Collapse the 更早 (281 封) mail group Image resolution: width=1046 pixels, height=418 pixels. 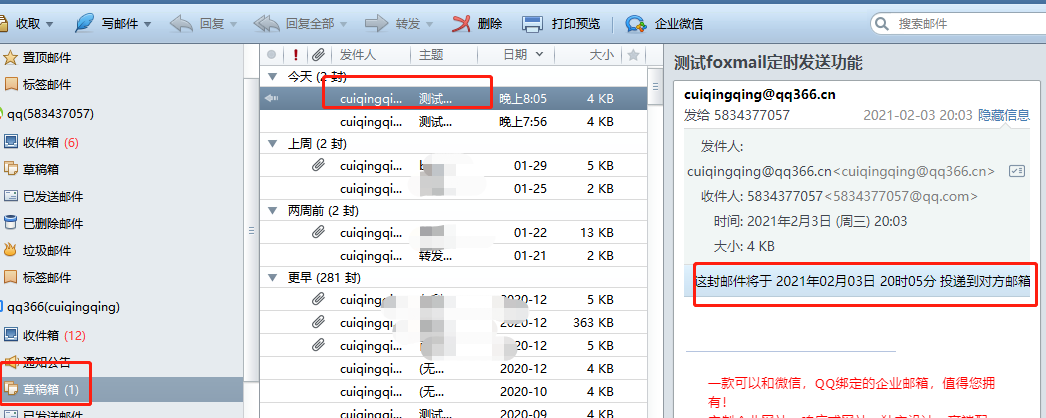(x=273, y=277)
